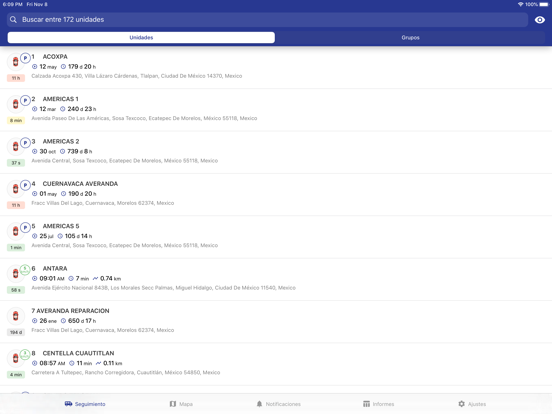The image size is (552, 414).
Task: Select the ANTARA unit name
Action: [55, 268]
